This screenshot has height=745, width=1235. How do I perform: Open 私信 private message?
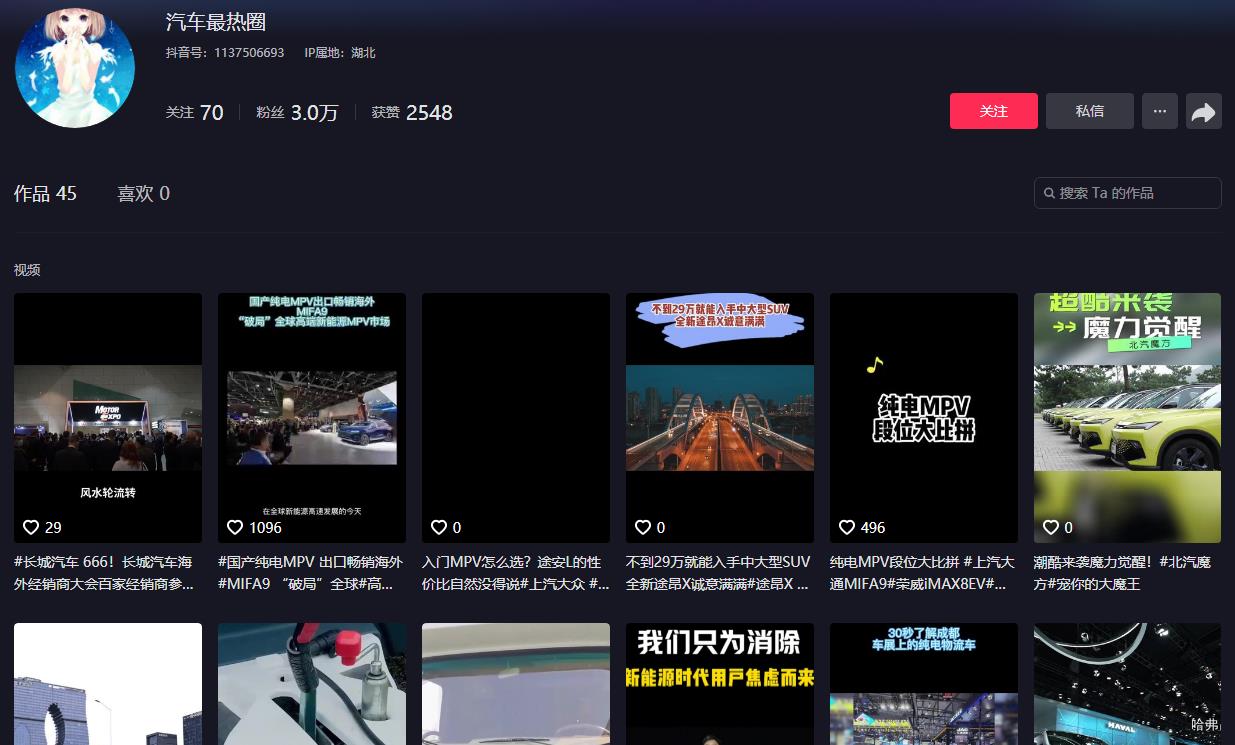[x=1089, y=111]
